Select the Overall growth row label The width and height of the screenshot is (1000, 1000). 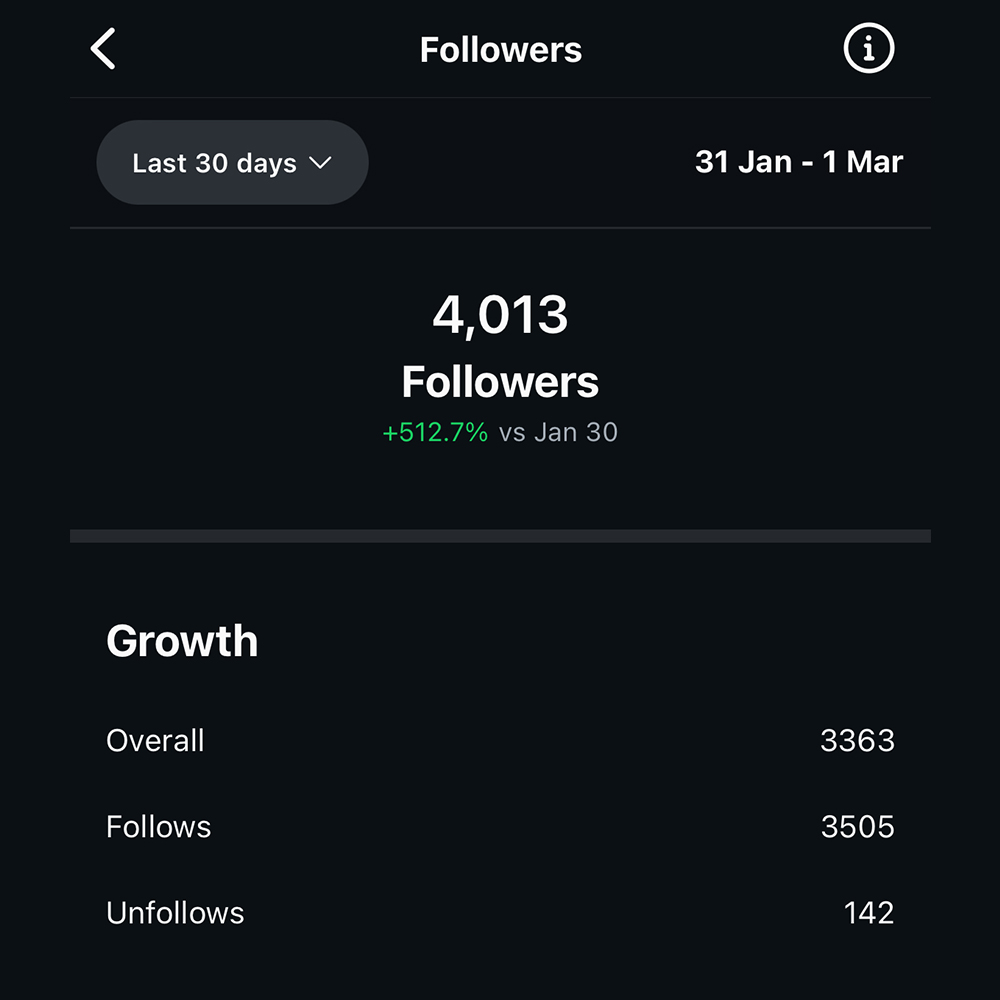click(155, 741)
